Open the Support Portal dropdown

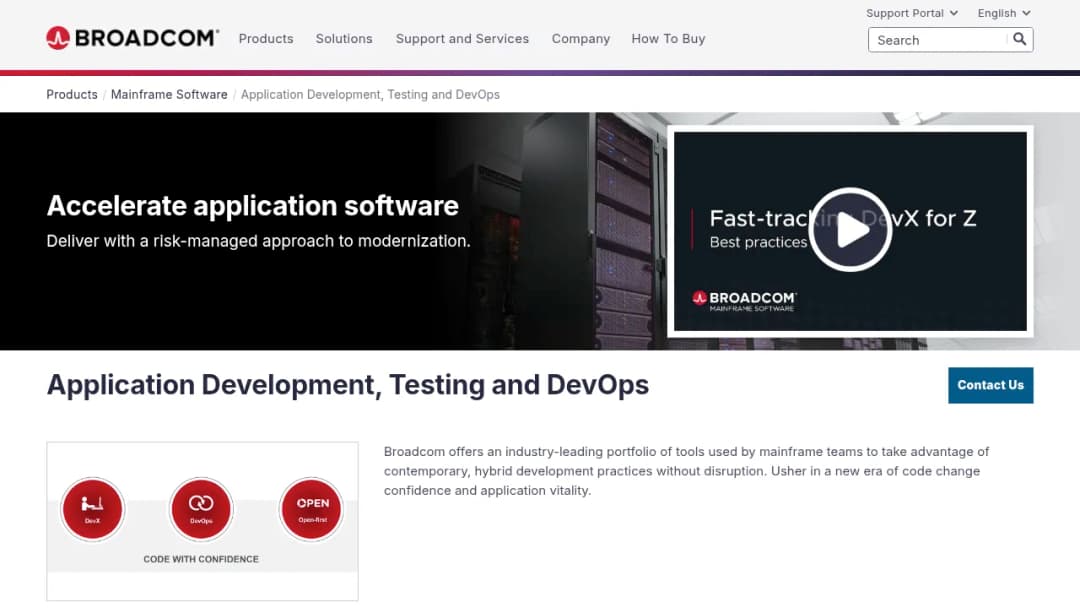(x=912, y=13)
